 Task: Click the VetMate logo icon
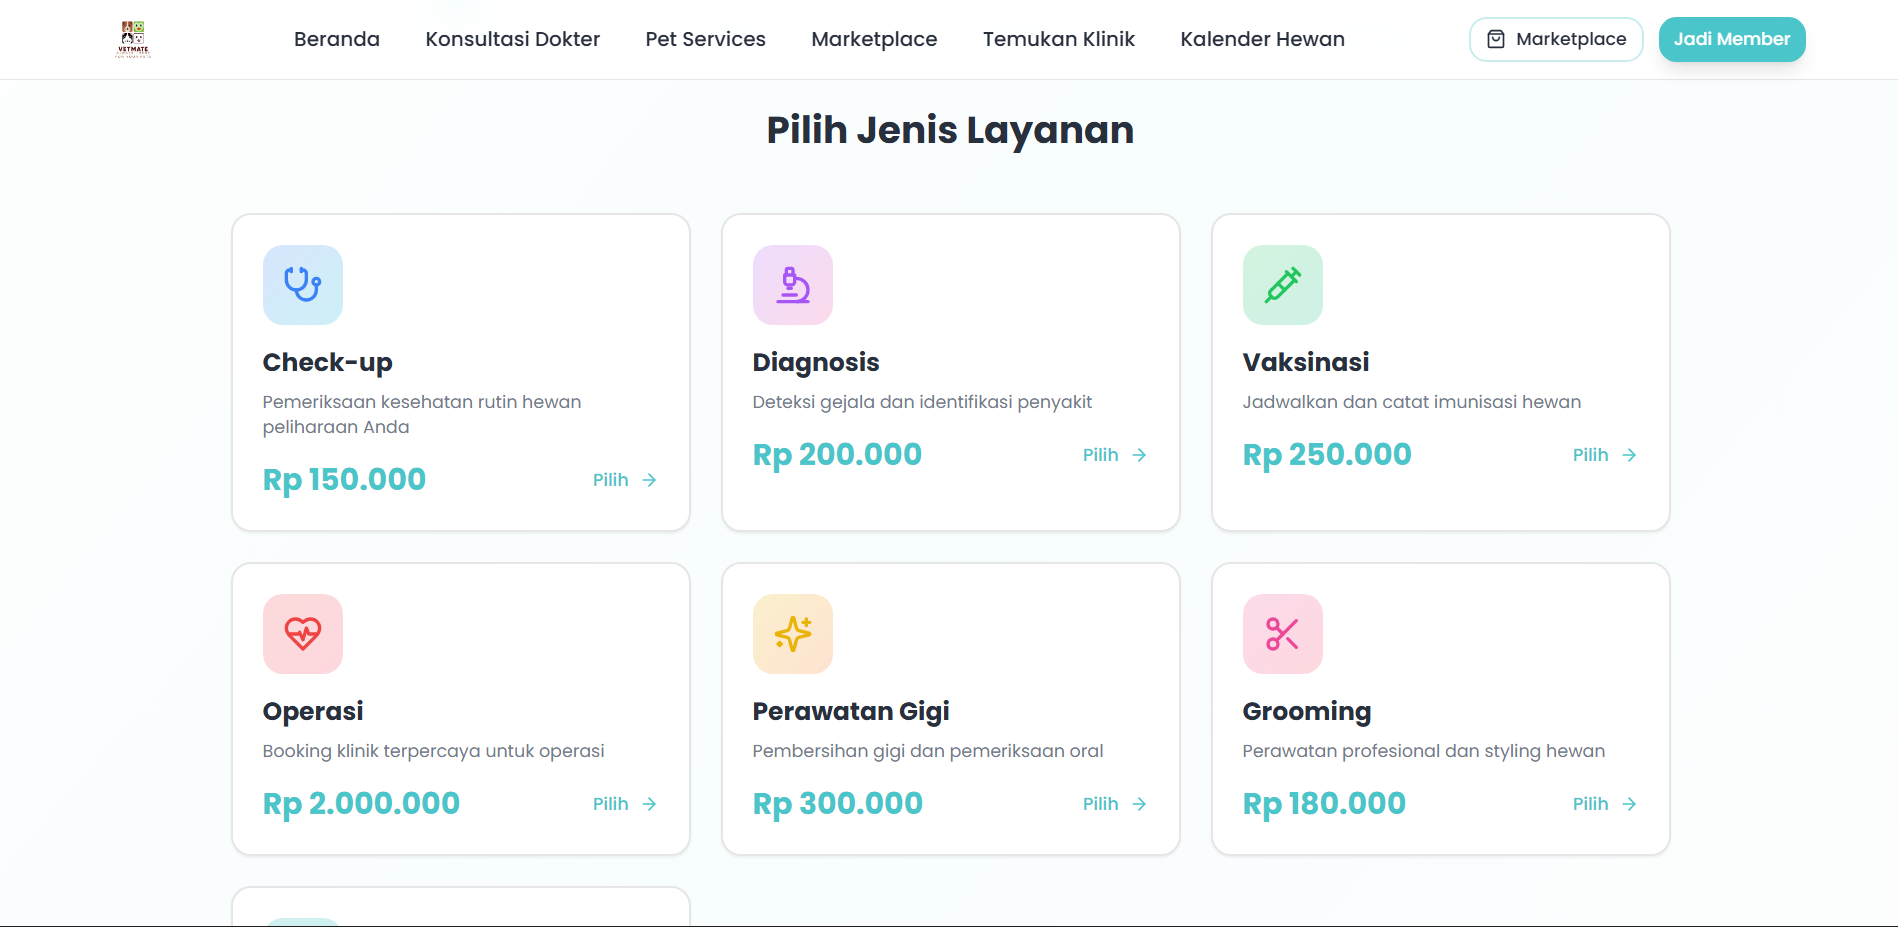(x=133, y=39)
